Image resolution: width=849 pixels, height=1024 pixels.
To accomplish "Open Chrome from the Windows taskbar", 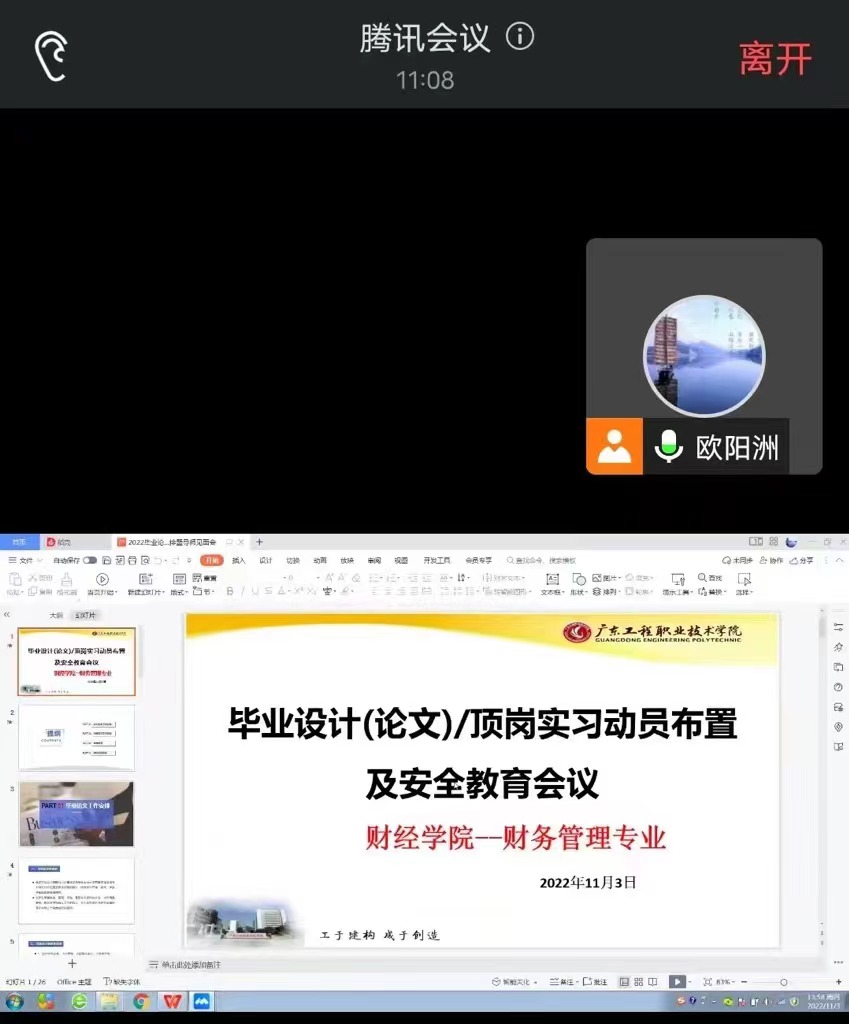I will (141, 1001).
